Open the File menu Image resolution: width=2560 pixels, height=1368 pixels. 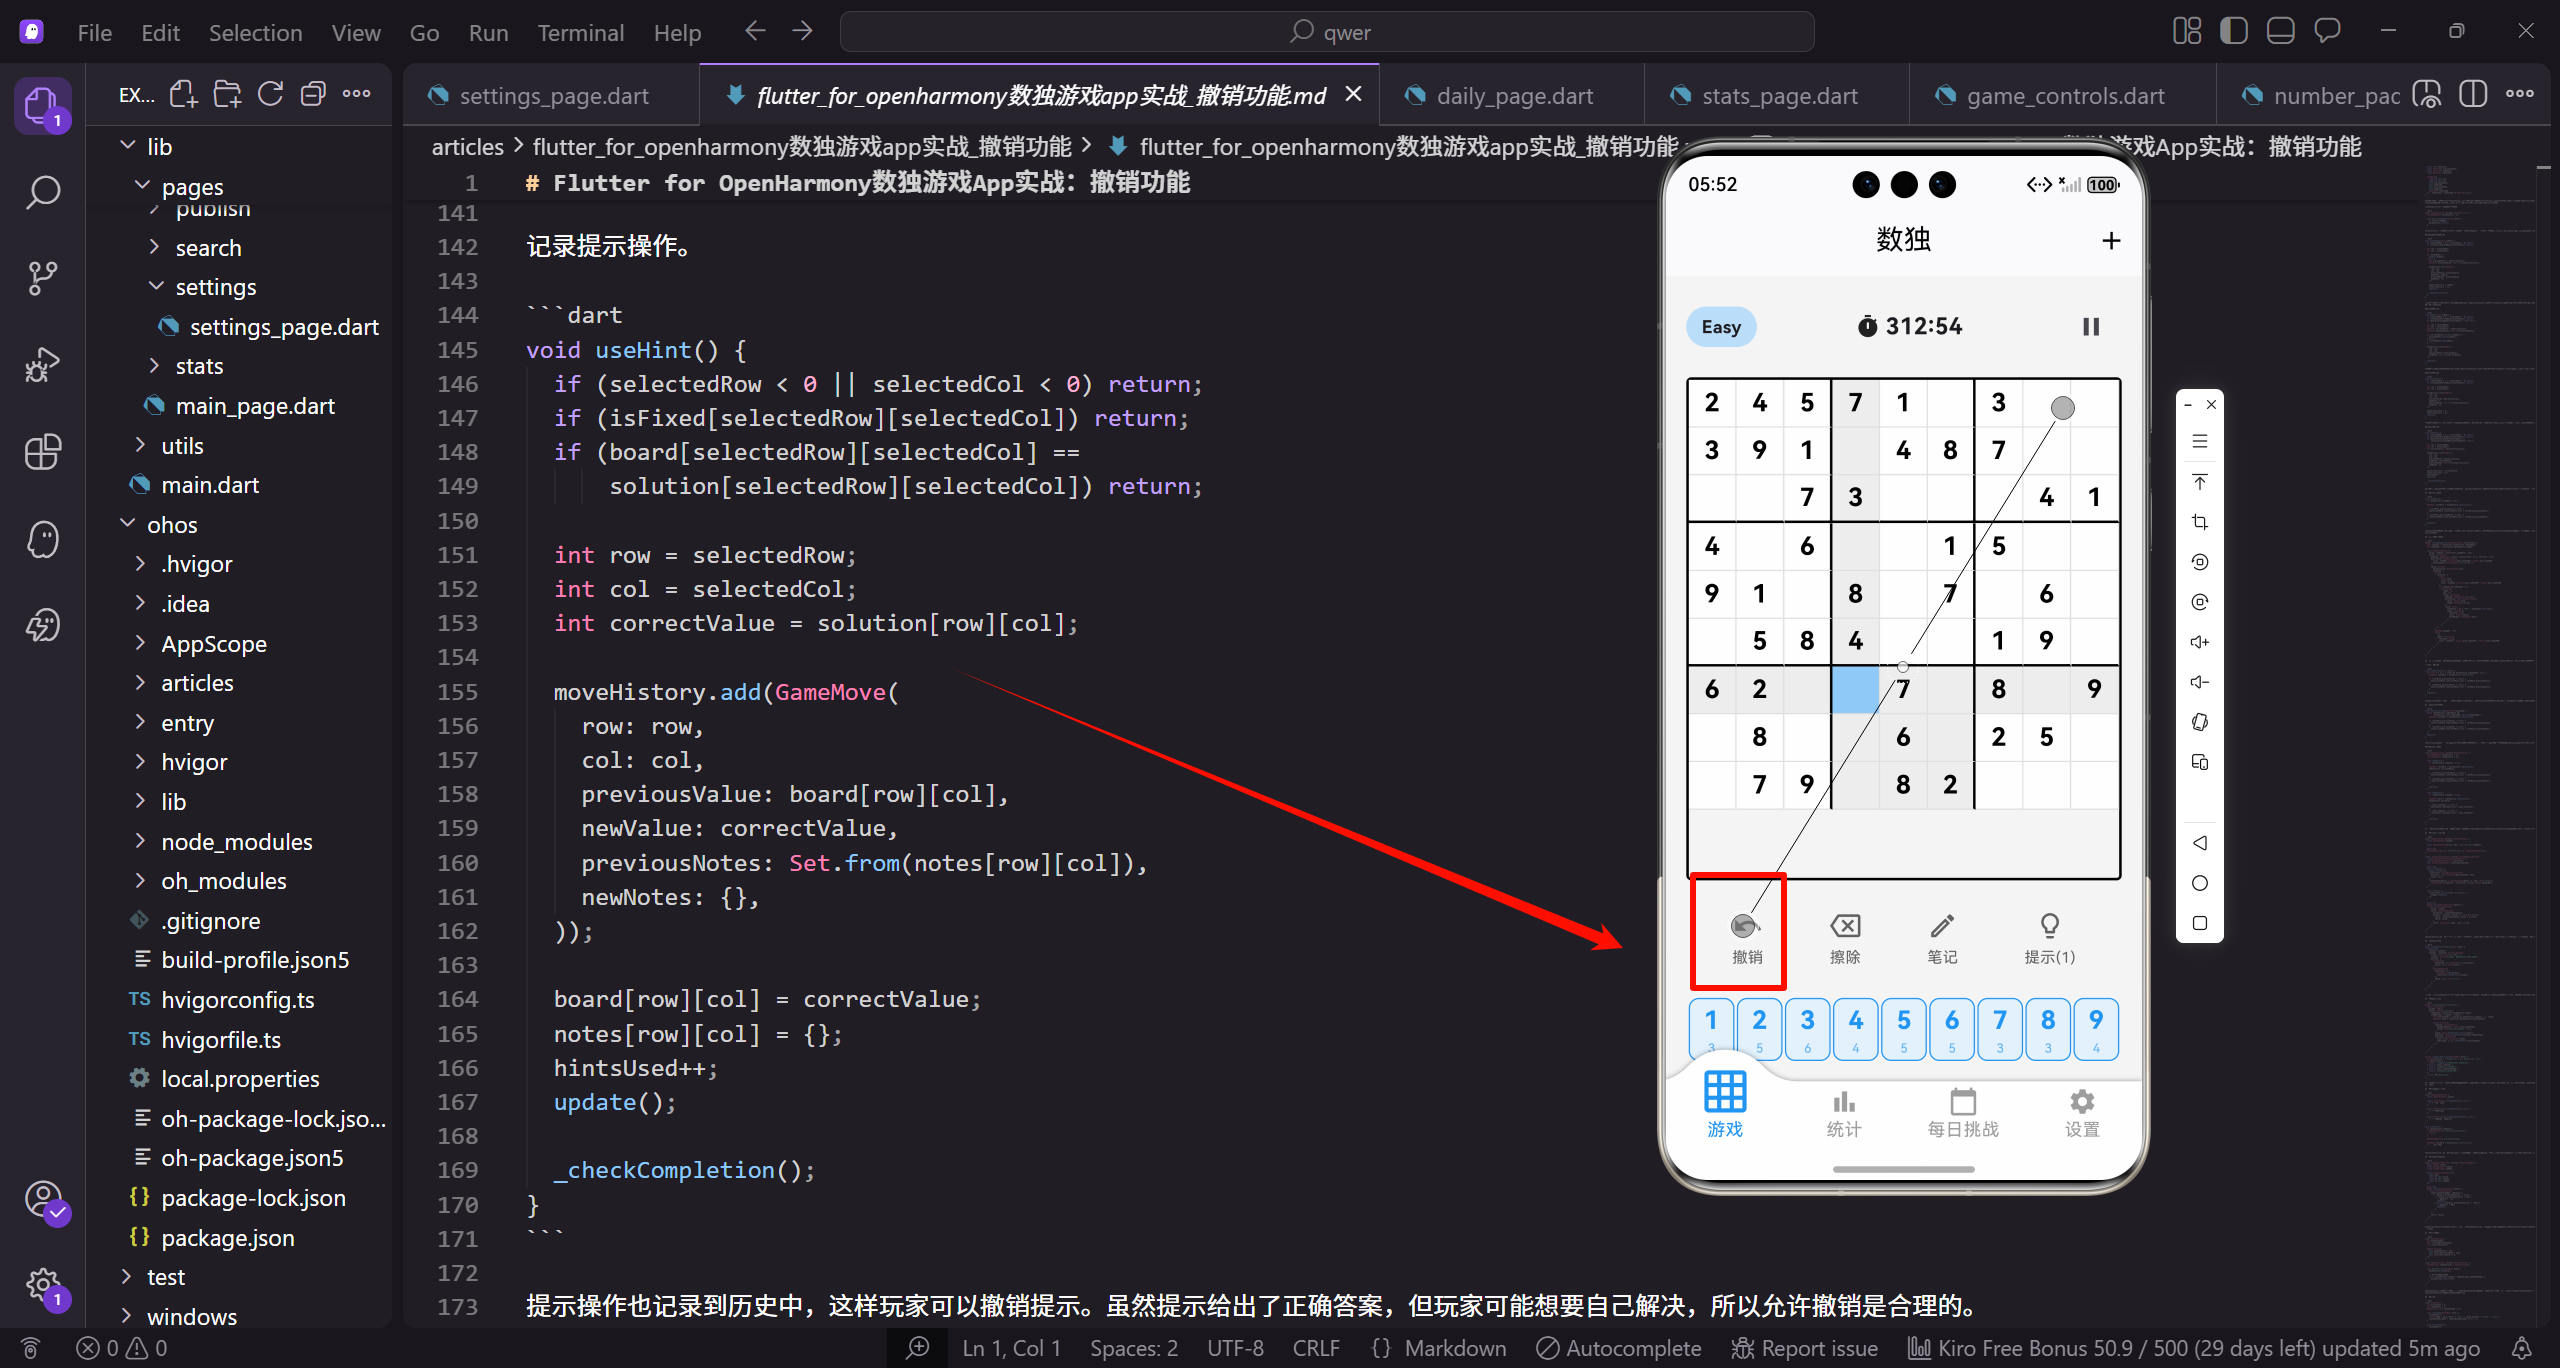click(94, 32)
